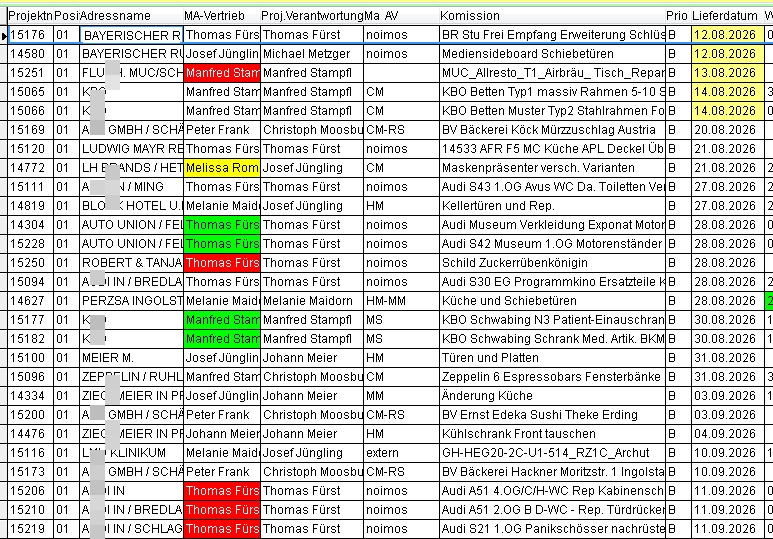Viewport: 773px width, 539px height.
Task: Click the Proj.Verantwortung column header
Action: tap(312, 16)
